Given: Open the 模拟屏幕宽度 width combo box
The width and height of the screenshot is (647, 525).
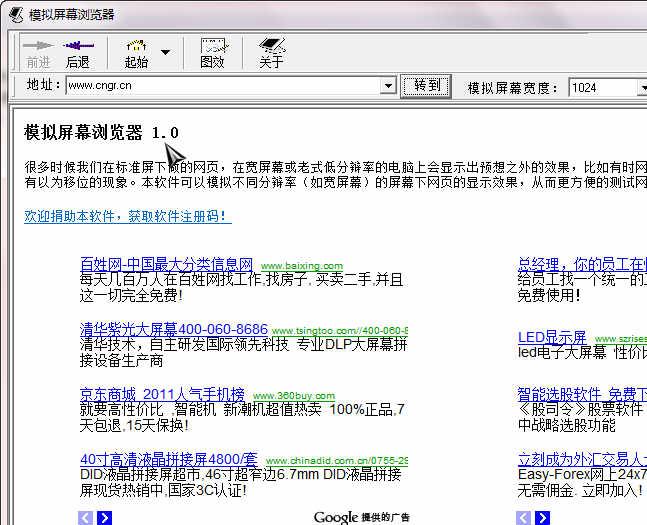Looking at the screenshot, I should (640, 88).
